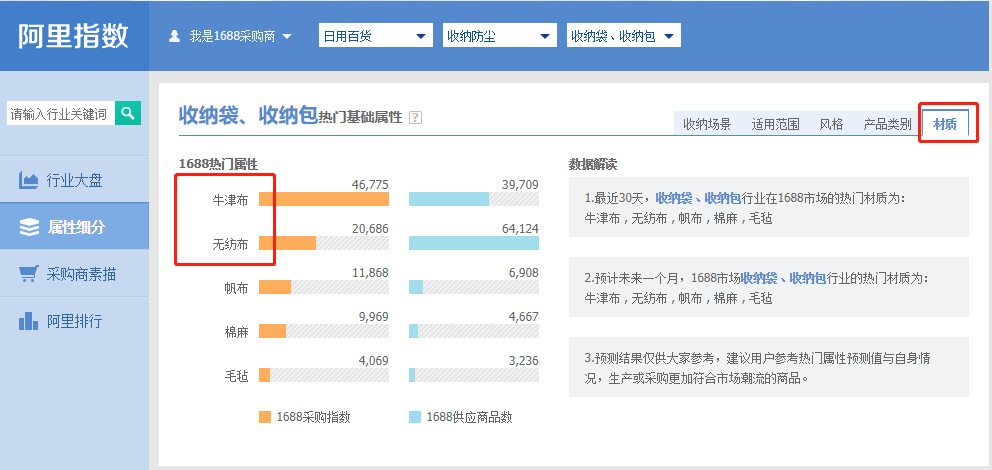Viewport: 992px width, 470px height.
Task: Click the 阿里排行 bar chart icon
Action: 28,321
